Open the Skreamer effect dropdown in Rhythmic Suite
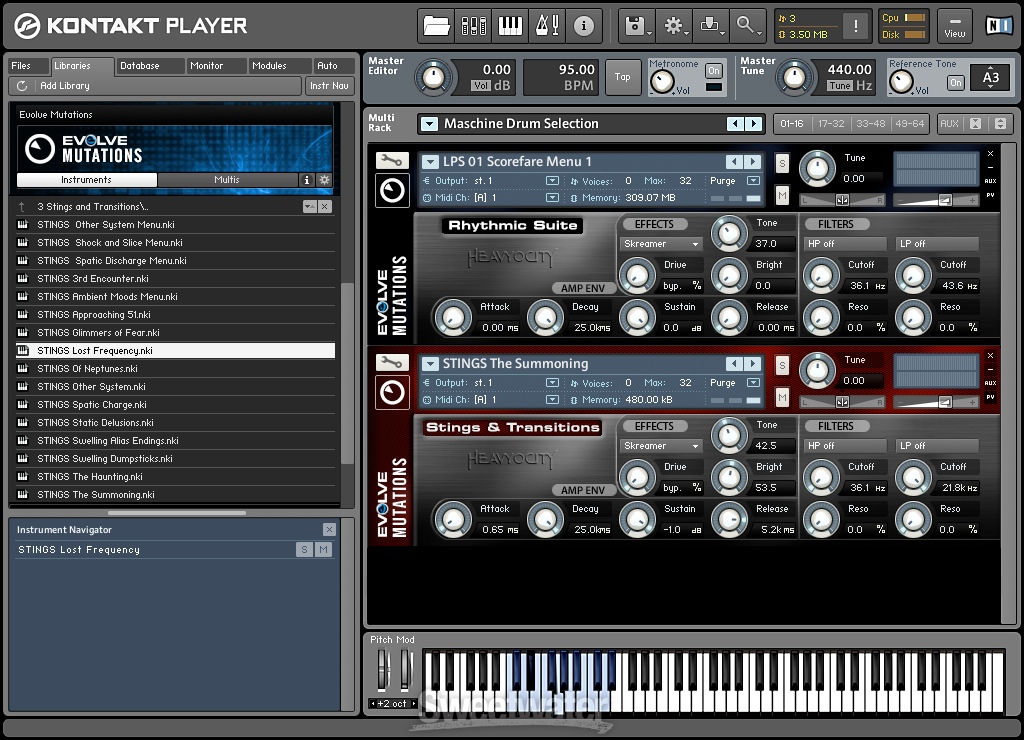The image size is (1024, 740). pyautogui.click(x=661, y=244)
